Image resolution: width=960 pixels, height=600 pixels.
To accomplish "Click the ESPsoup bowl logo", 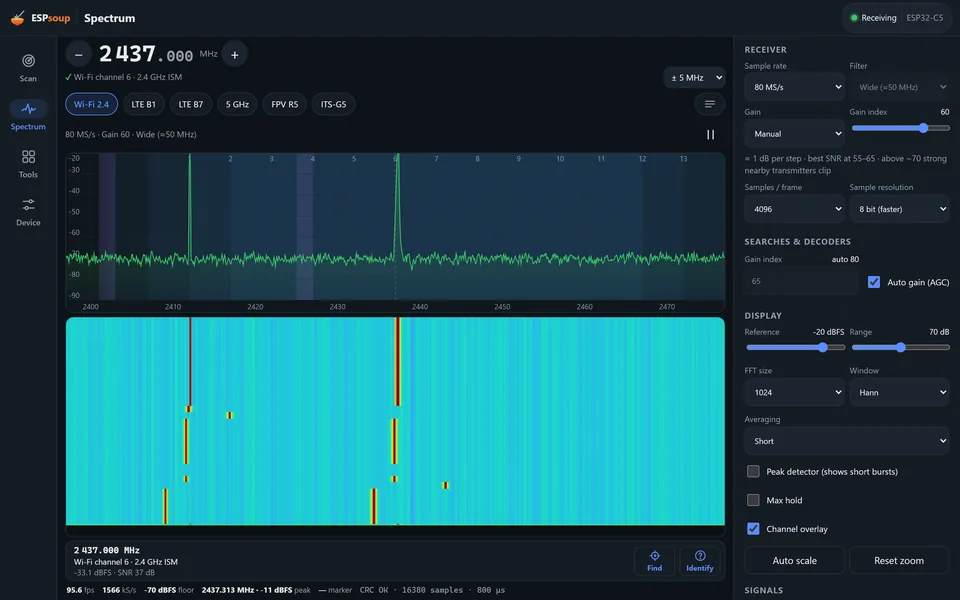I will [x=18, y=18].
